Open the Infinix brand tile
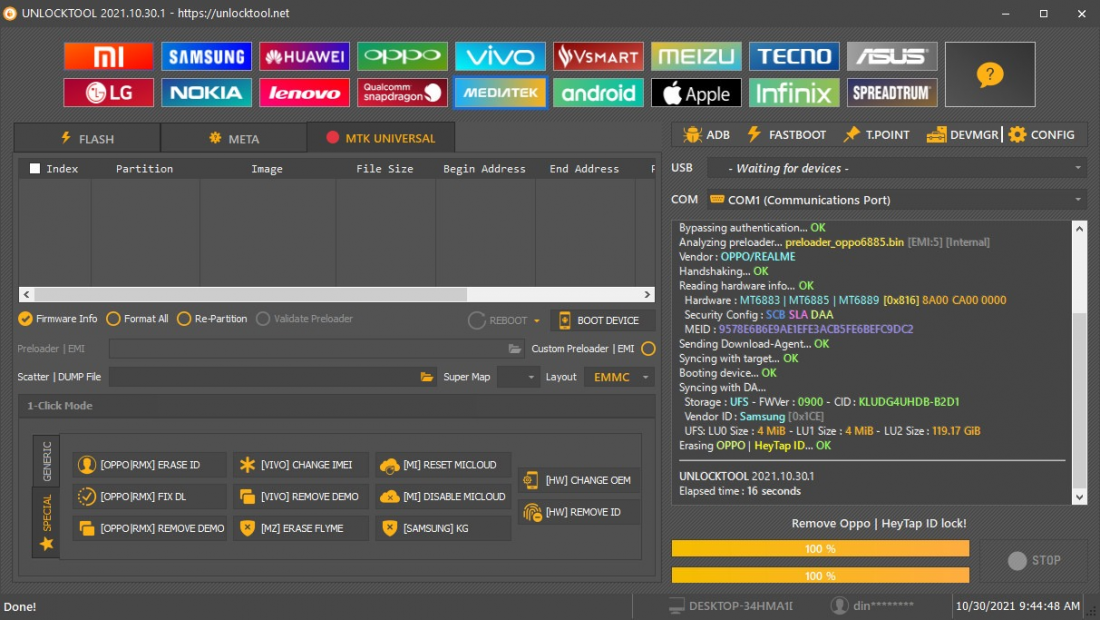The height and width of the screenshot is (620, 1100). pyautogui.click(x=794, y=93)
